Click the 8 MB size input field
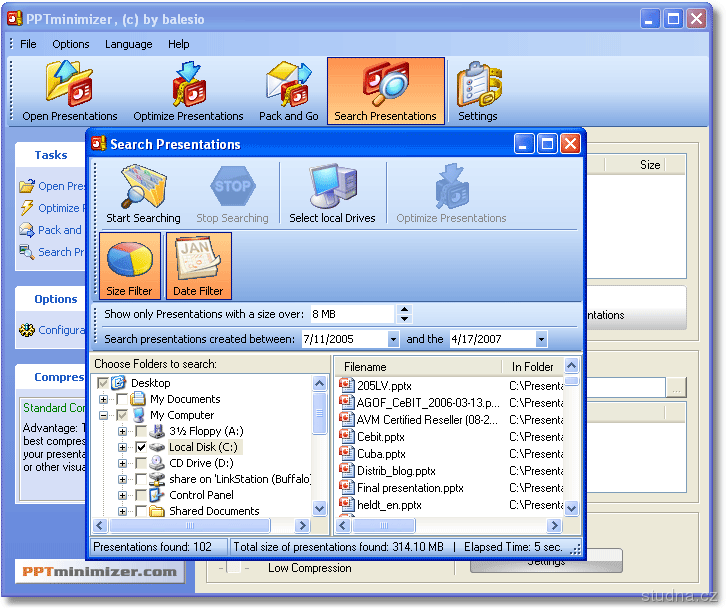 point(352,314)
